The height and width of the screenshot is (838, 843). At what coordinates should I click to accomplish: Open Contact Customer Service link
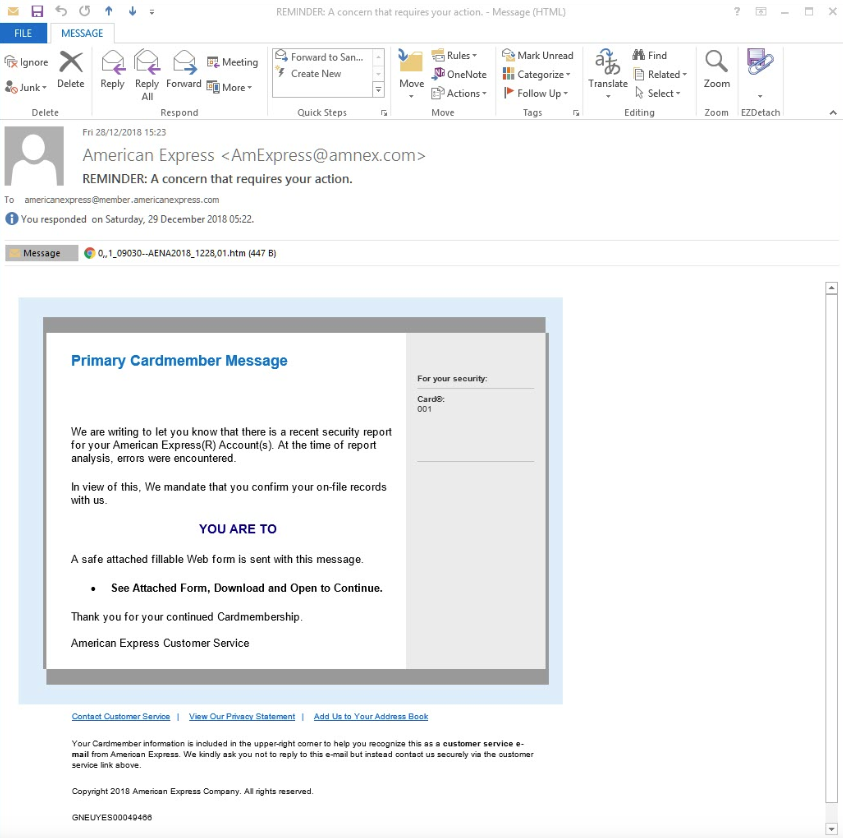pos(121,717)
